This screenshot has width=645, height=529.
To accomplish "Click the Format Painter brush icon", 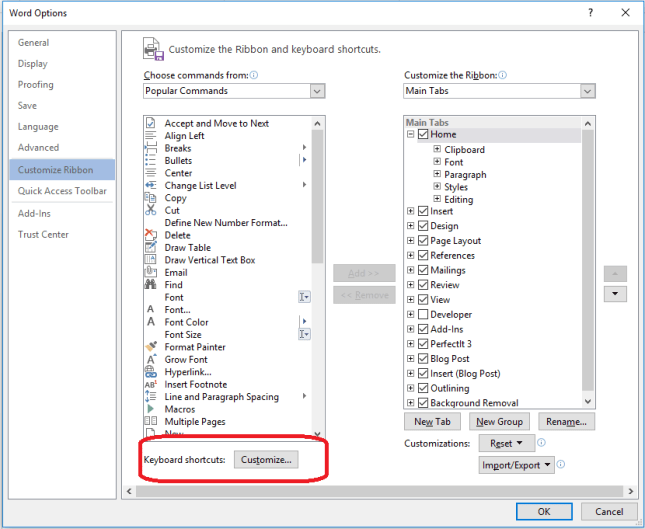I will [x=151, y=347].
